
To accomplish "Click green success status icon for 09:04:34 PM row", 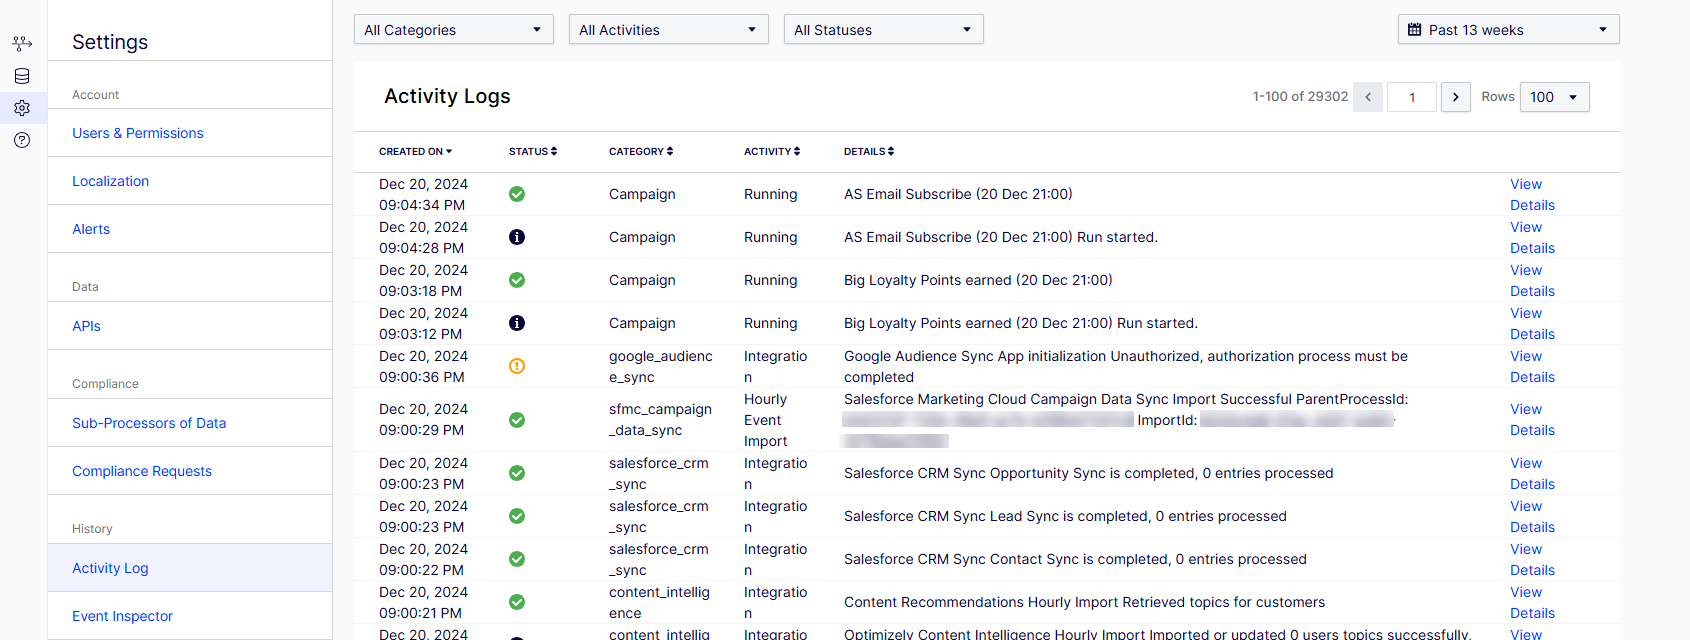I will (517, 194).
